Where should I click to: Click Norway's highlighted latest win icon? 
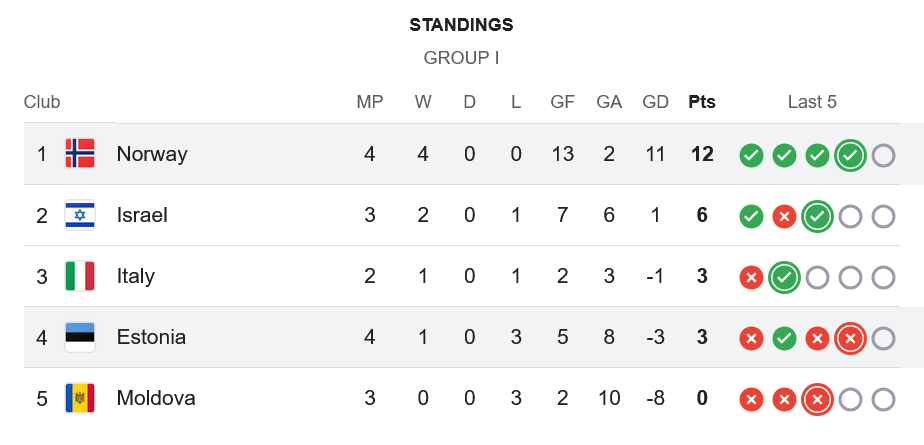pyautogui.click(x=850, y=155)
